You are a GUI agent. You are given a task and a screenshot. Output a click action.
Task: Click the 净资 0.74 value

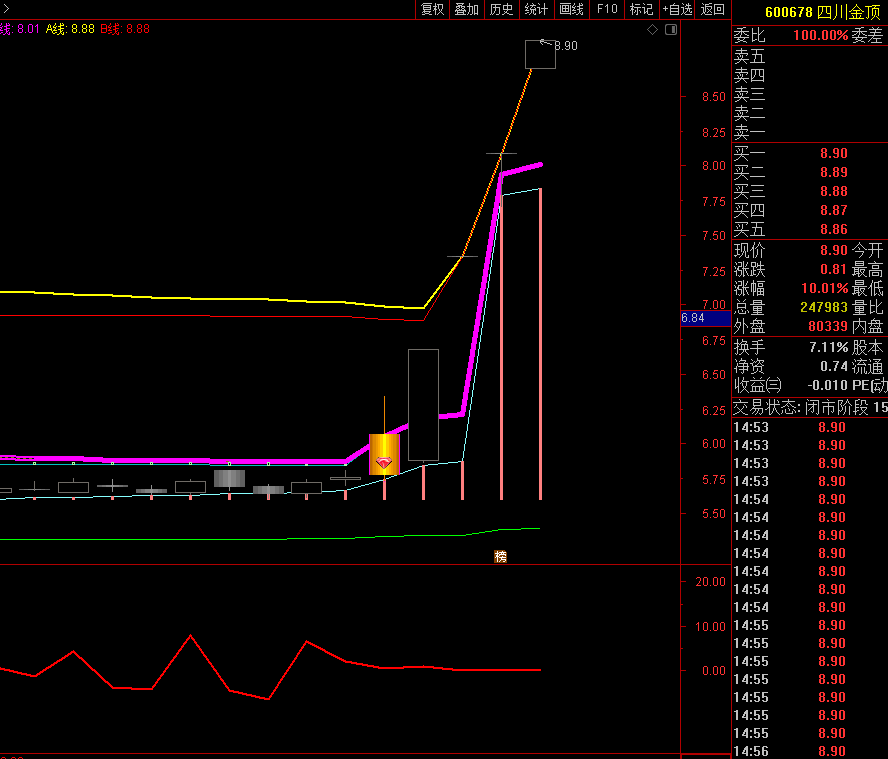[x=834, y=366]
